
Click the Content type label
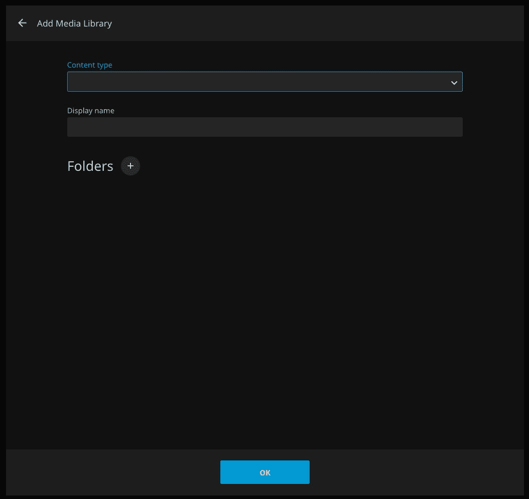click(89, 65)
